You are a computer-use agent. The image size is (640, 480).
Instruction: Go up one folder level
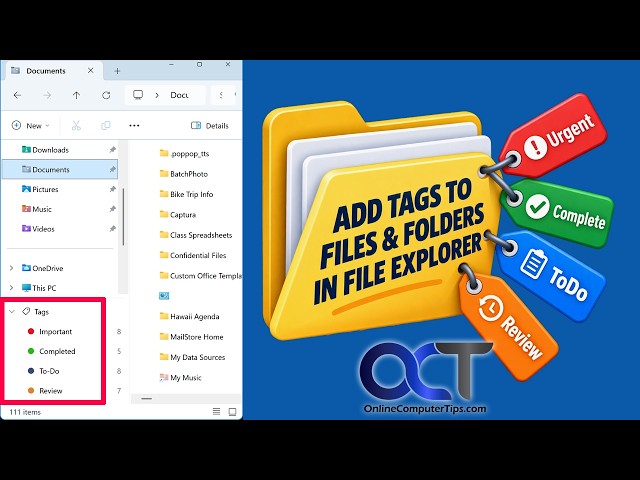(76, 95)
